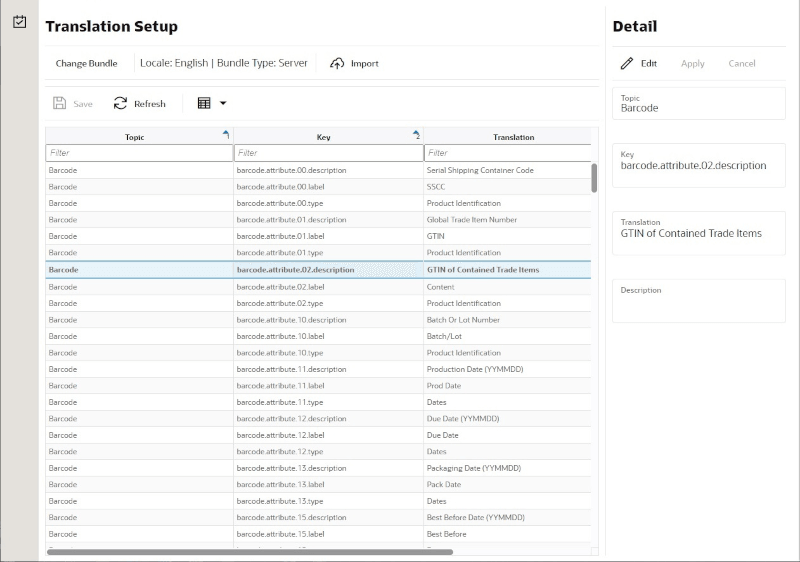This screenshot has width=800, height=562.
Task: Focus the Key filter field
Action: [329, 152]
